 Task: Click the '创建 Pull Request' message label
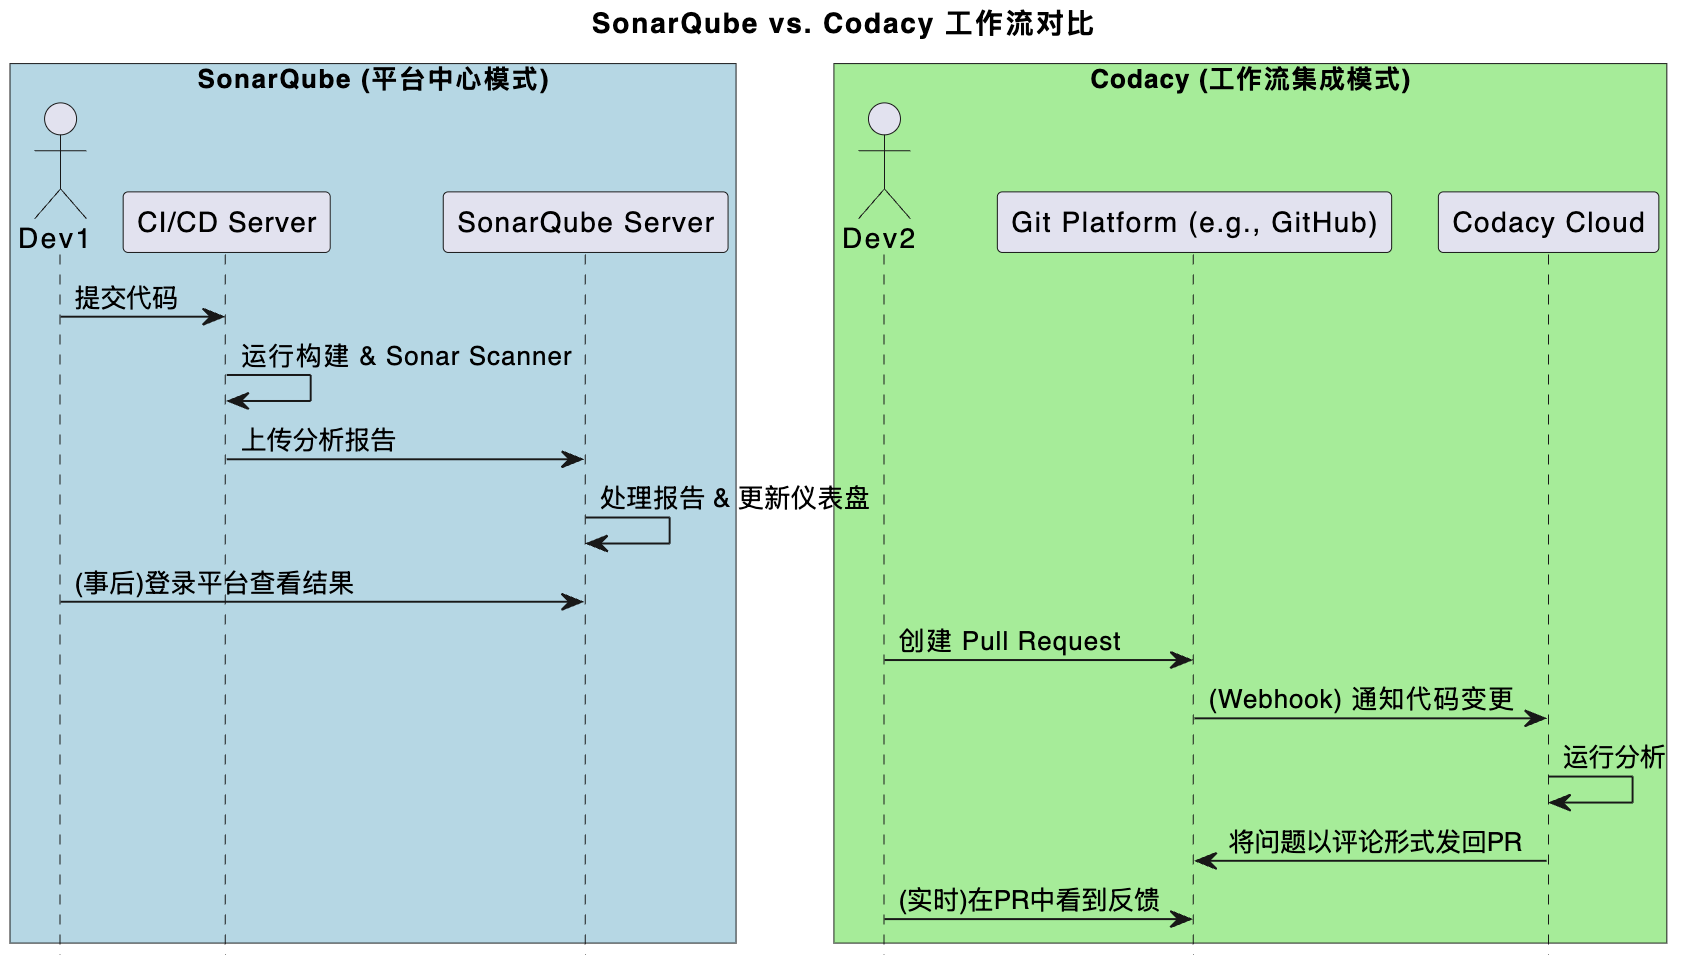pyautogui.click(x=1009, y=641)
